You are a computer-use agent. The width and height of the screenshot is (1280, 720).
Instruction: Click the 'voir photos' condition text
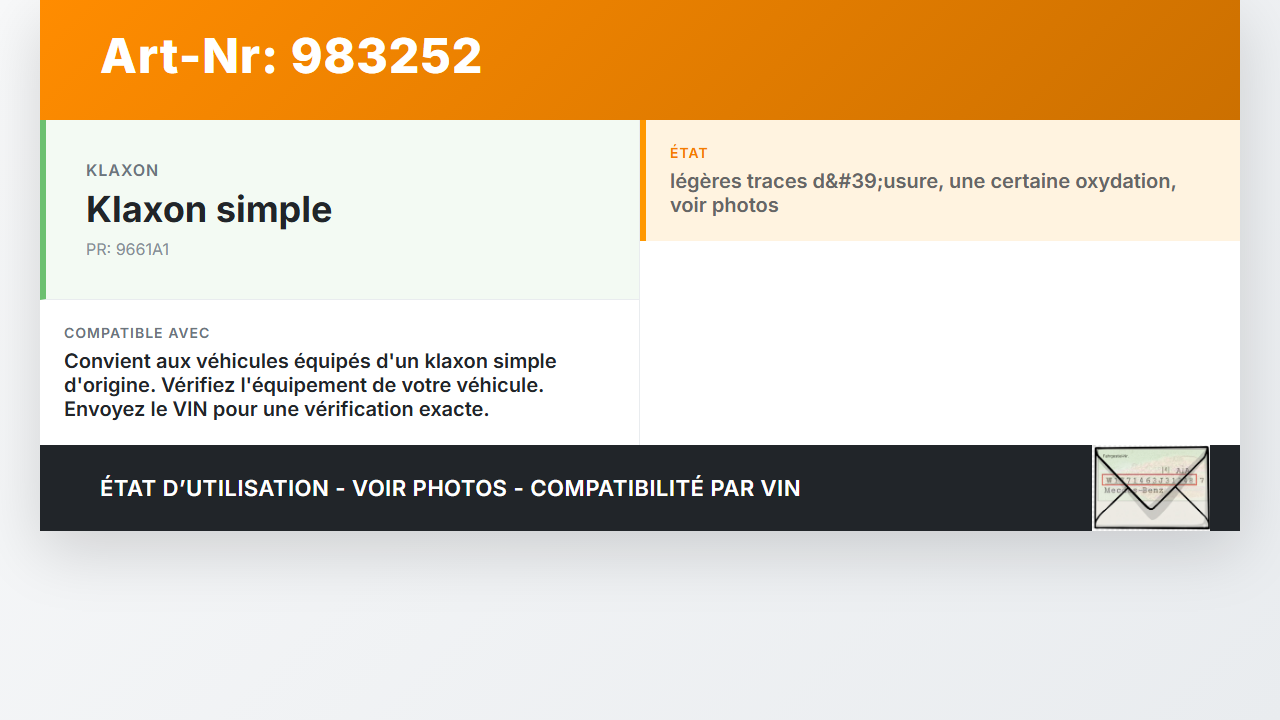coord(724,205)
